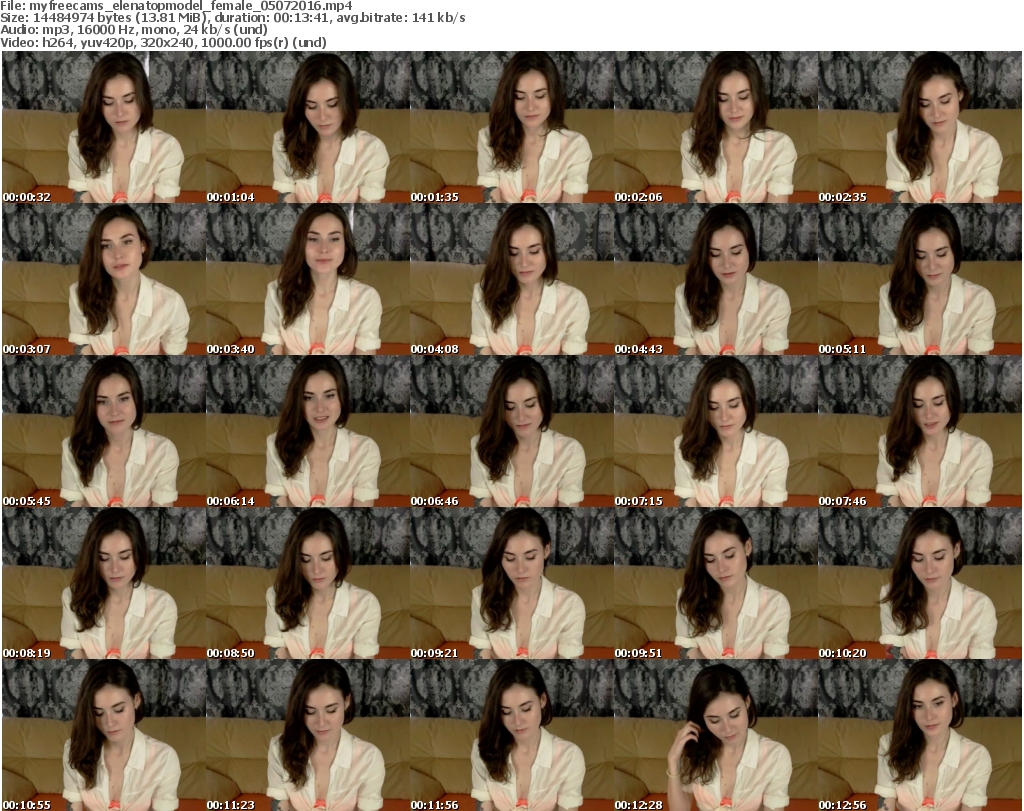
Task: Select the thumbnail timestamped 00:01:04
Action: pyautogui.click(x=308, y=127)
